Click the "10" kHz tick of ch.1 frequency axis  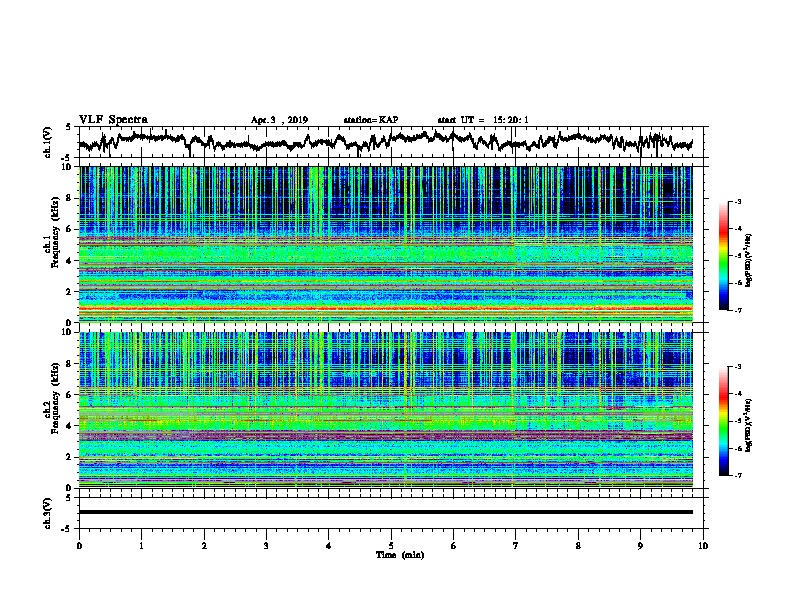pyautogui.click(x=69, y=167)
